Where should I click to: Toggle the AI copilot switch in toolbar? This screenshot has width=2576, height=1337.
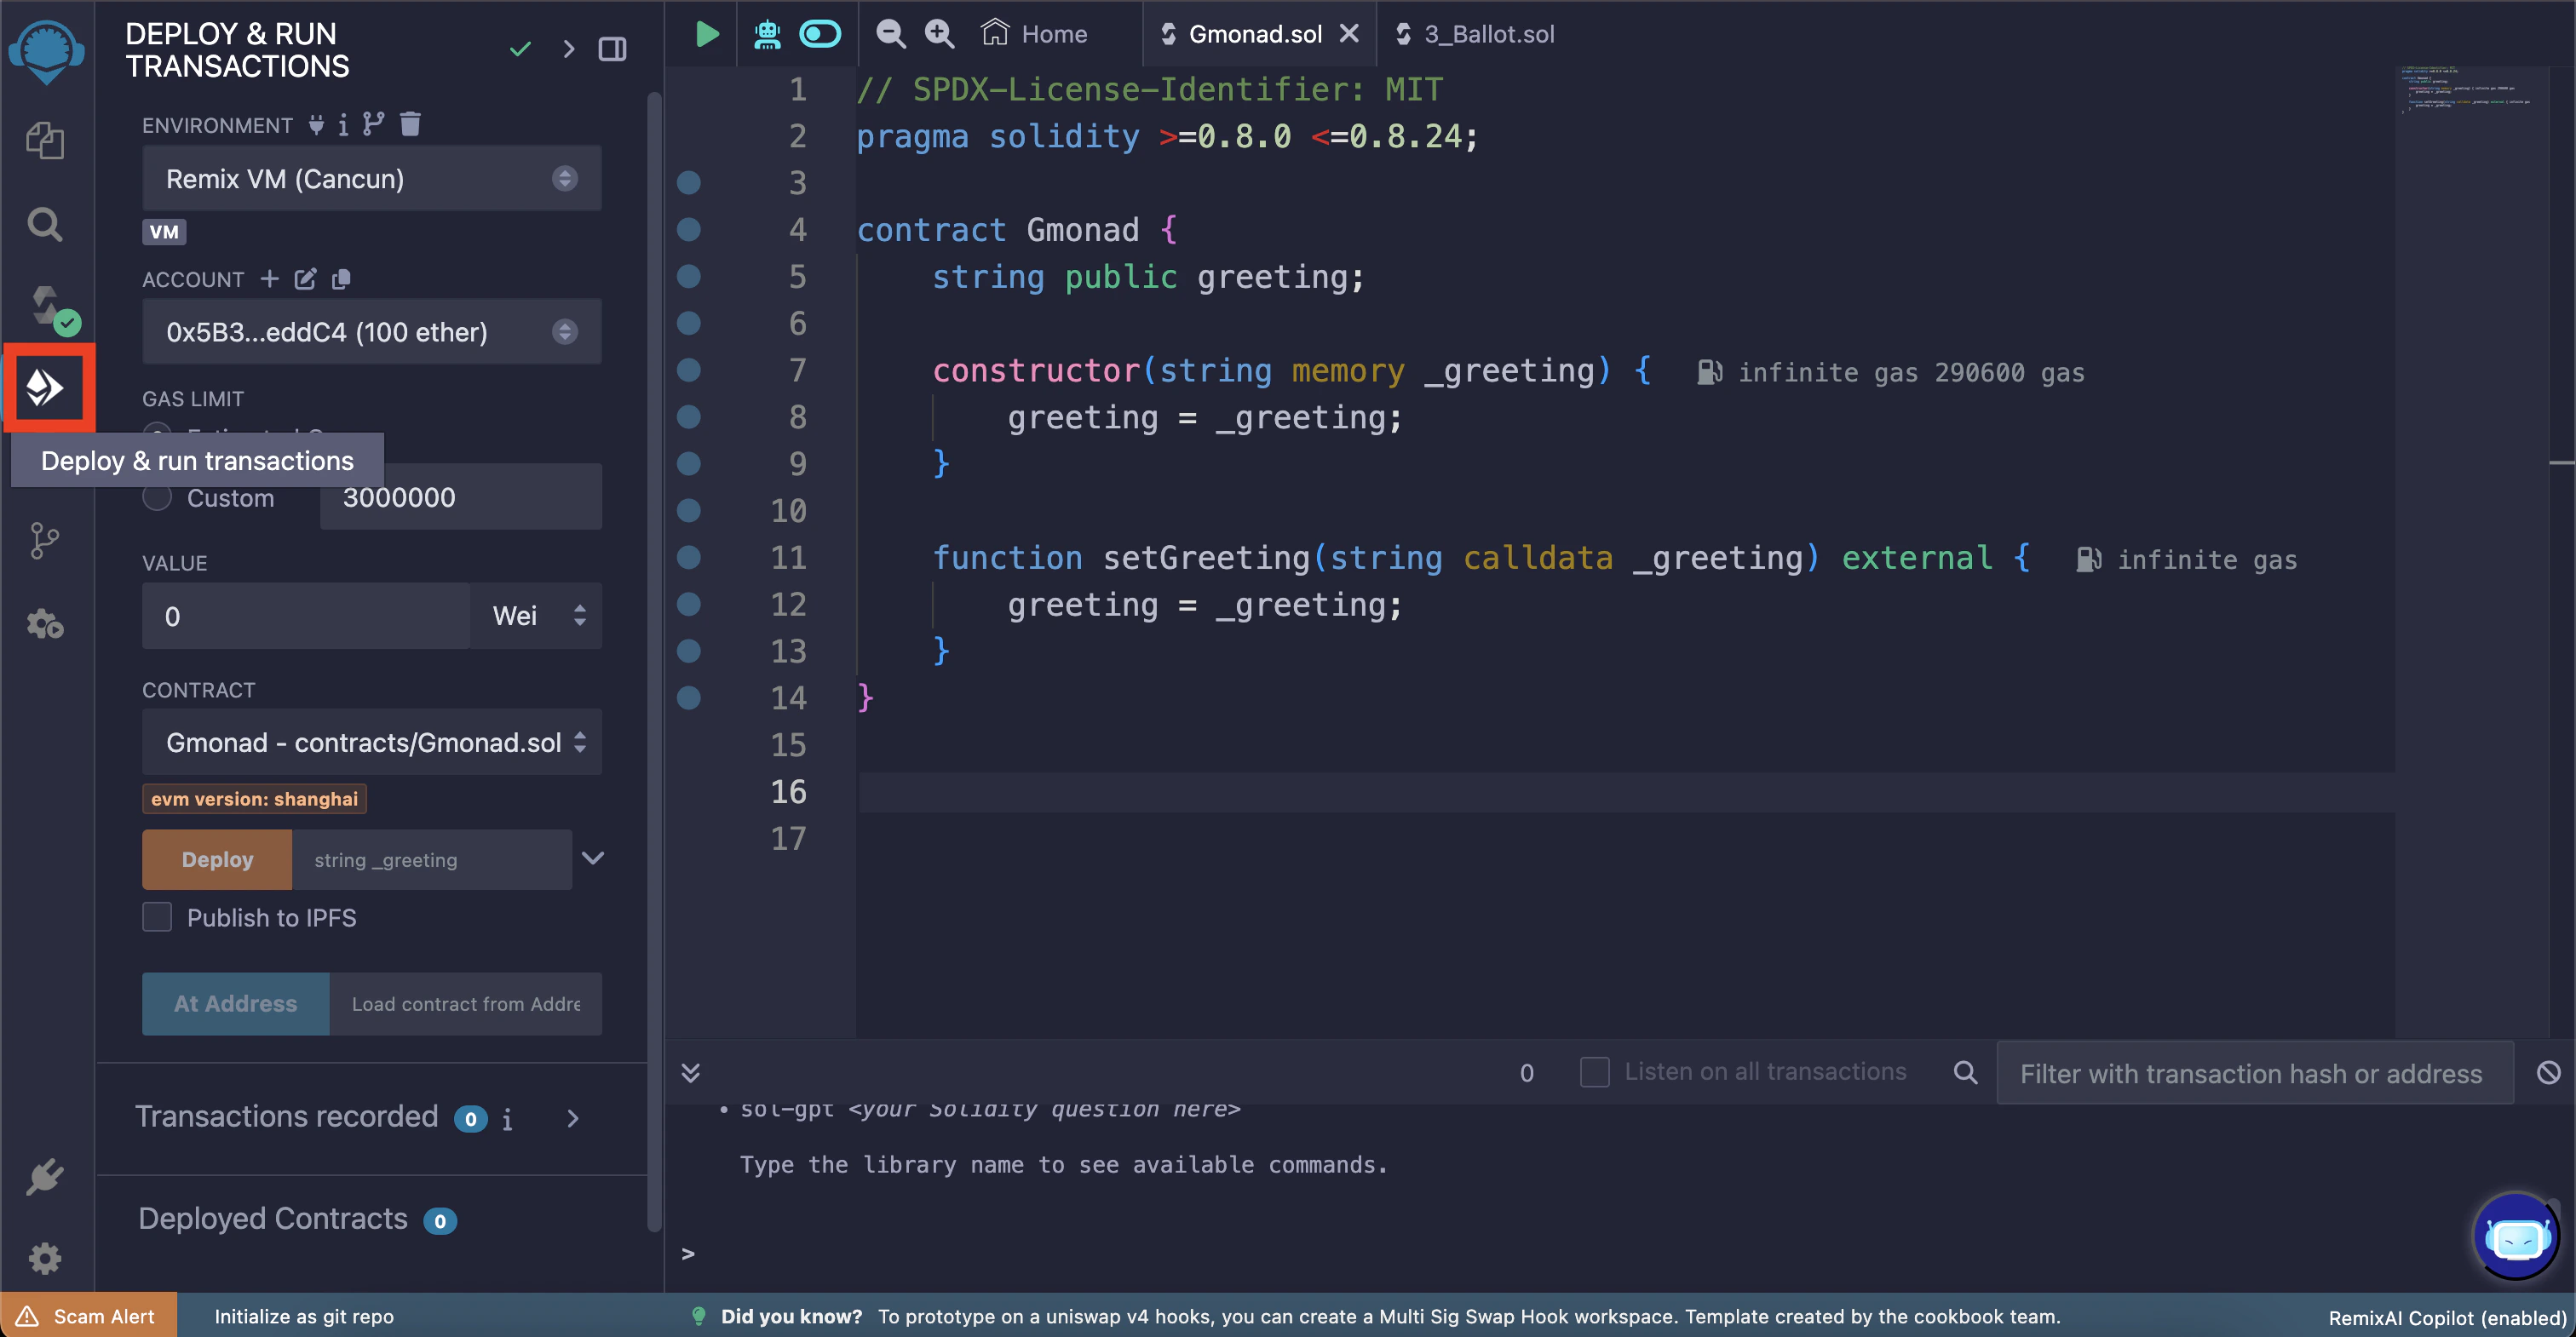click(x=820, y=34)
